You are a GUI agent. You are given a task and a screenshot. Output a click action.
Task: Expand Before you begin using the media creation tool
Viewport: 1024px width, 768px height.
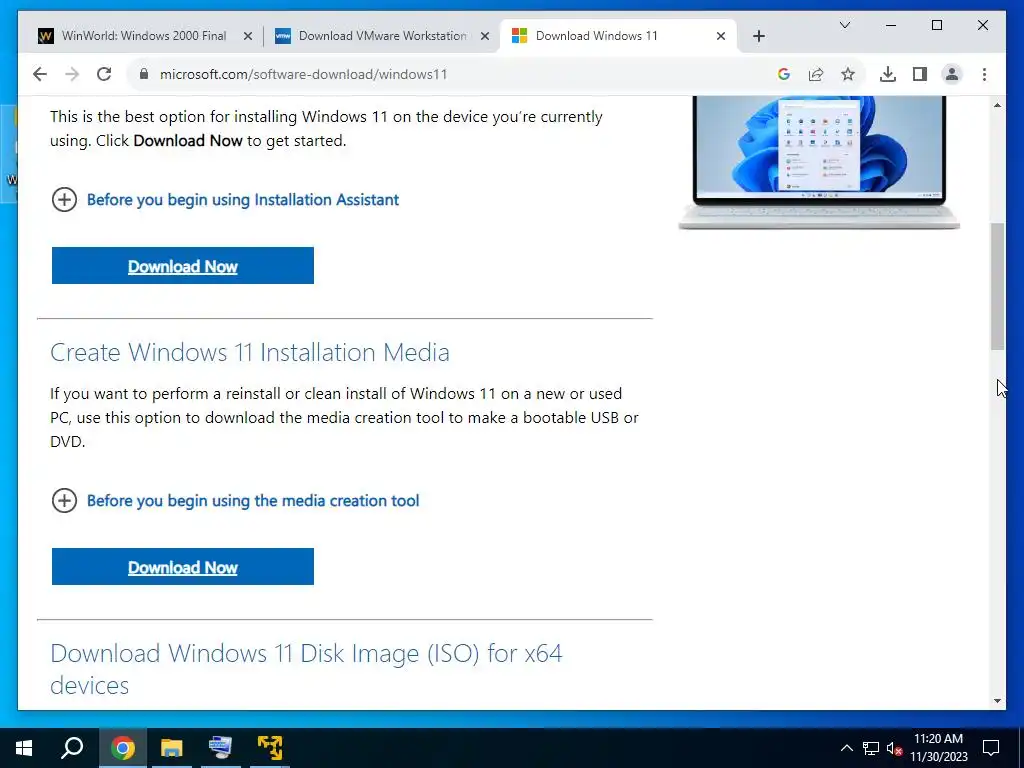(253, 501)
